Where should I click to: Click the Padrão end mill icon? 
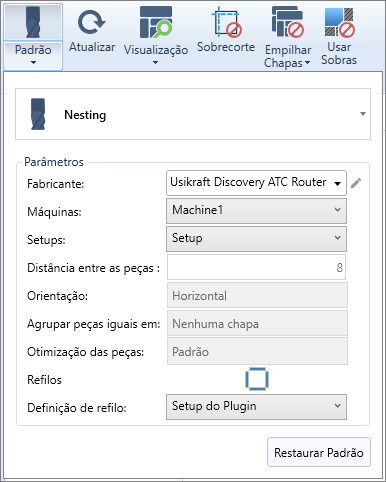(x=33, y=22)
